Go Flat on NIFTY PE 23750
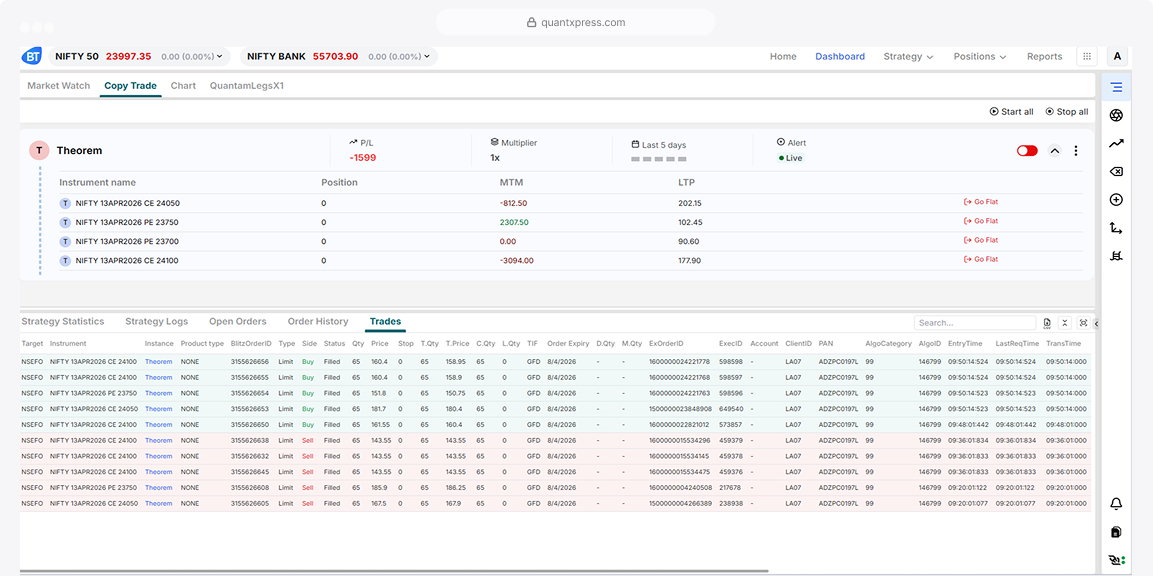 point(981,221)
